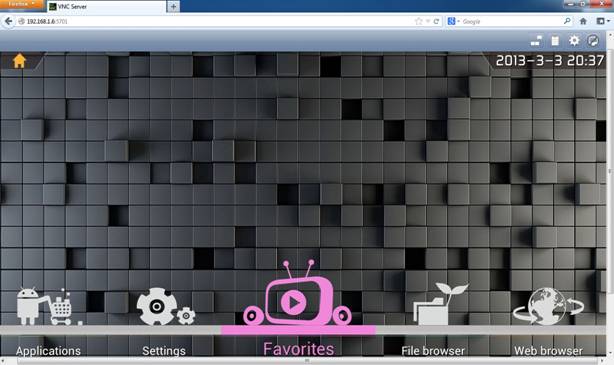Click the VNC disconnect icon
This screenshot has width=614, height=365.
(x=593, y=40)
